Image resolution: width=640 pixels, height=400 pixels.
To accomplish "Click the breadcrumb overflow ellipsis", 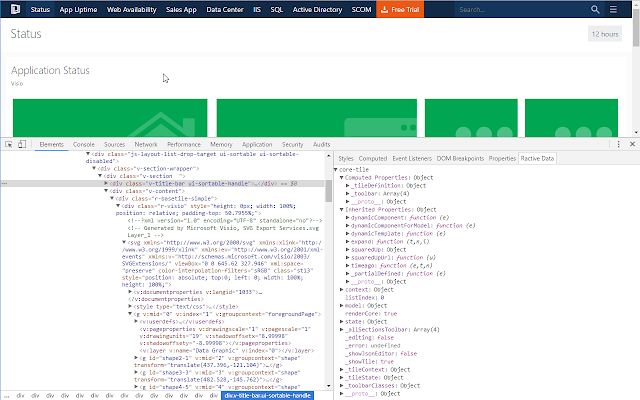I will coord(6,396).
